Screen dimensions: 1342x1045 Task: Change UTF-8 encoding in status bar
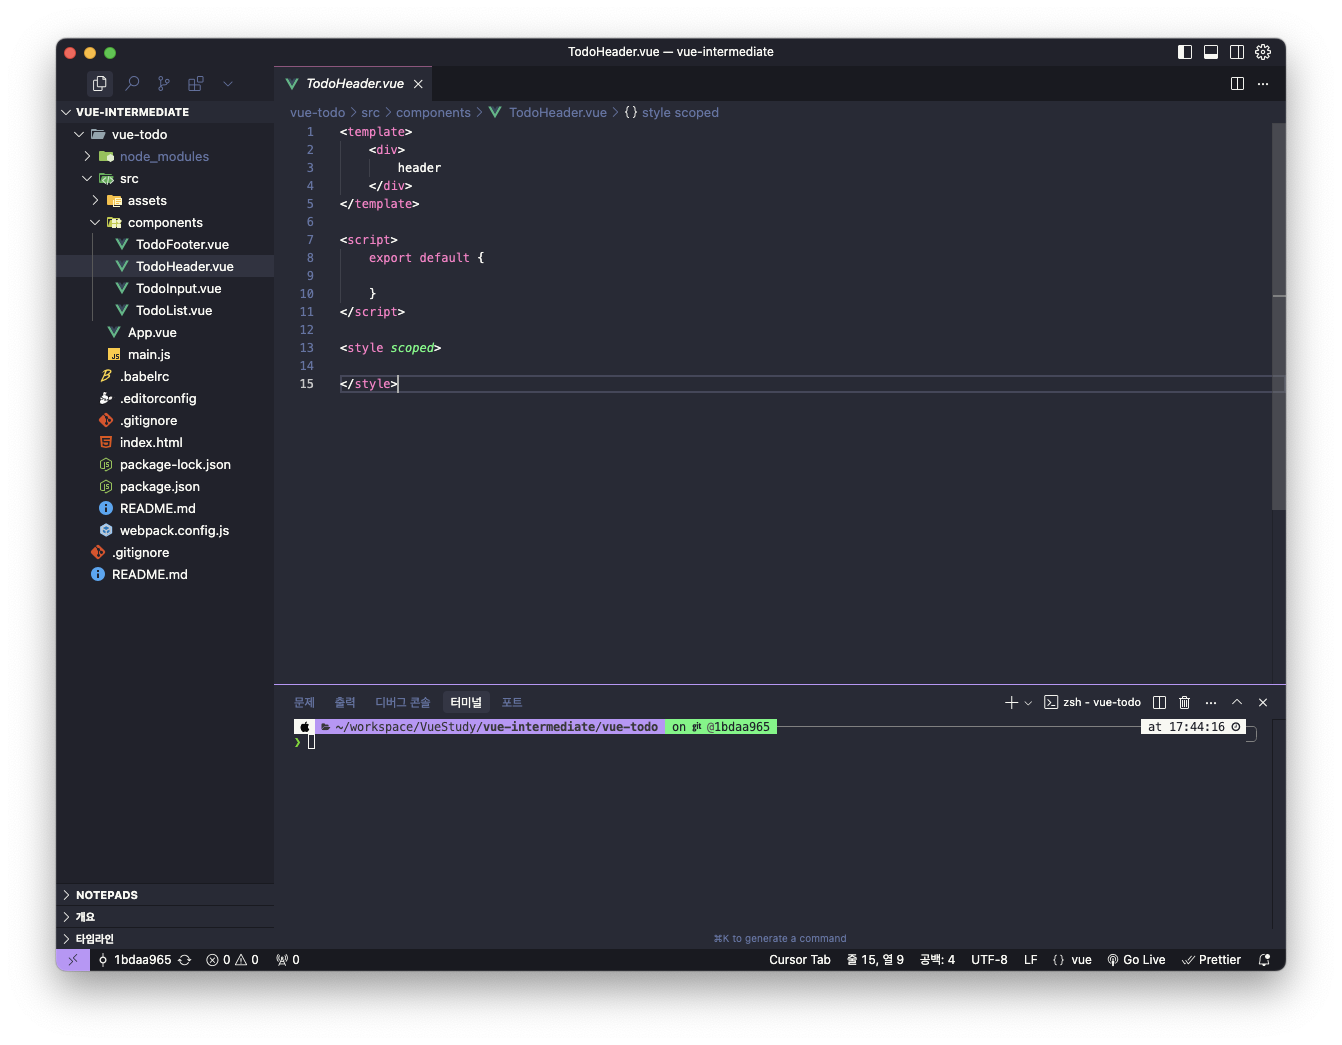pyautogui.click(x=989, y=960)
